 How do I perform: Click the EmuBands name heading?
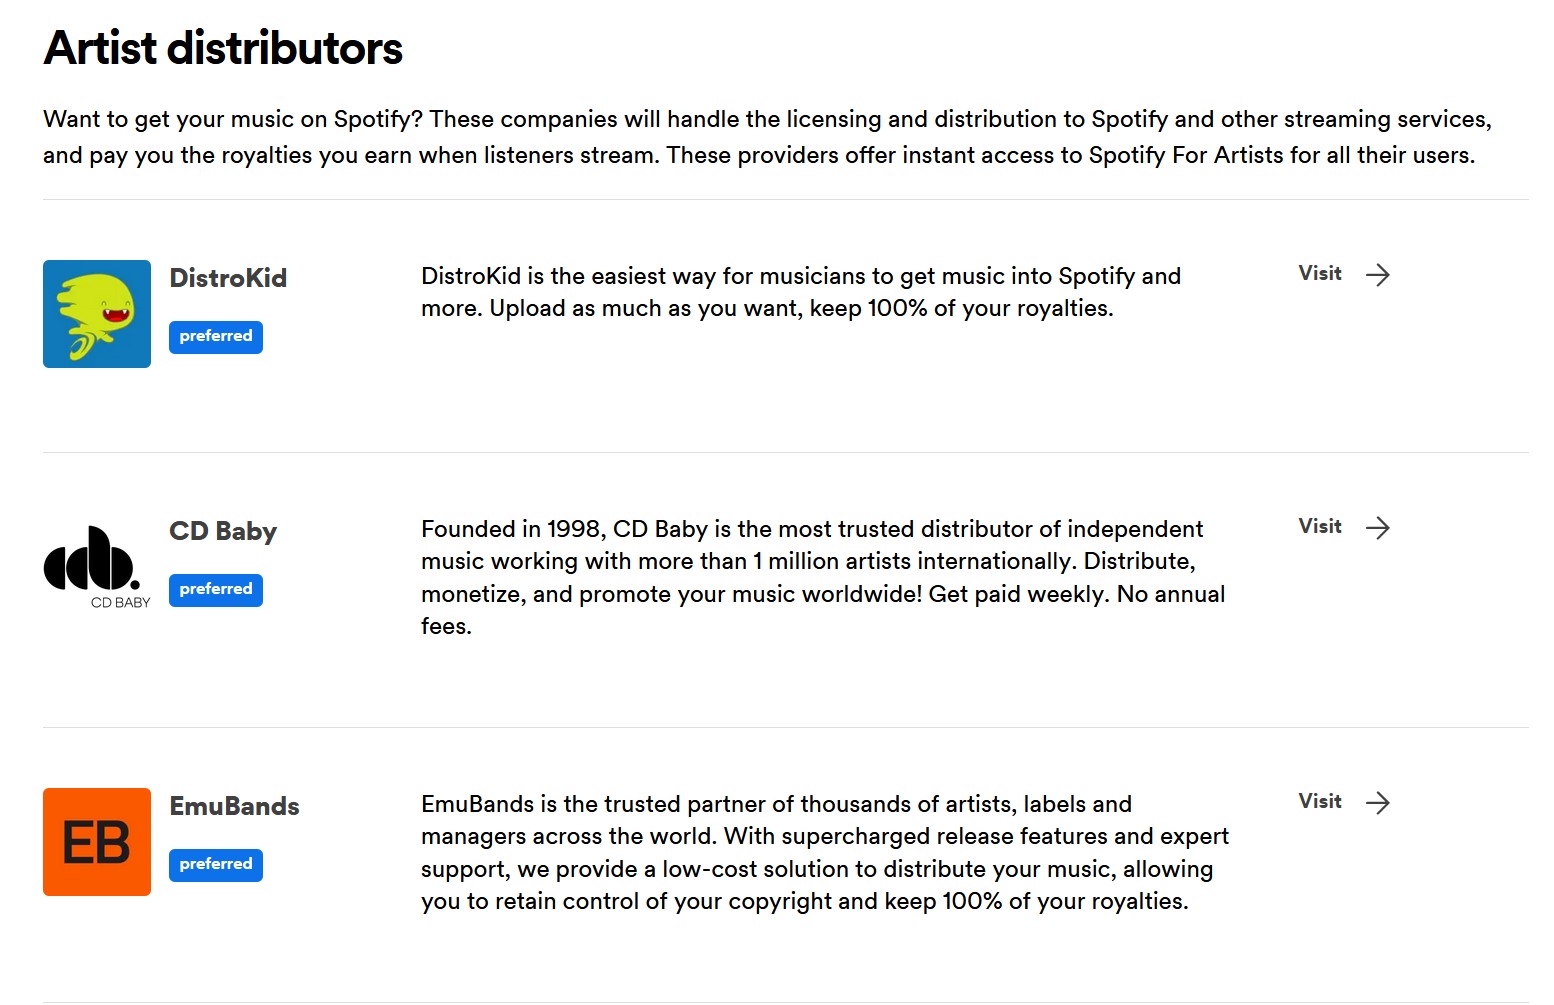click(x=234, y=806)
